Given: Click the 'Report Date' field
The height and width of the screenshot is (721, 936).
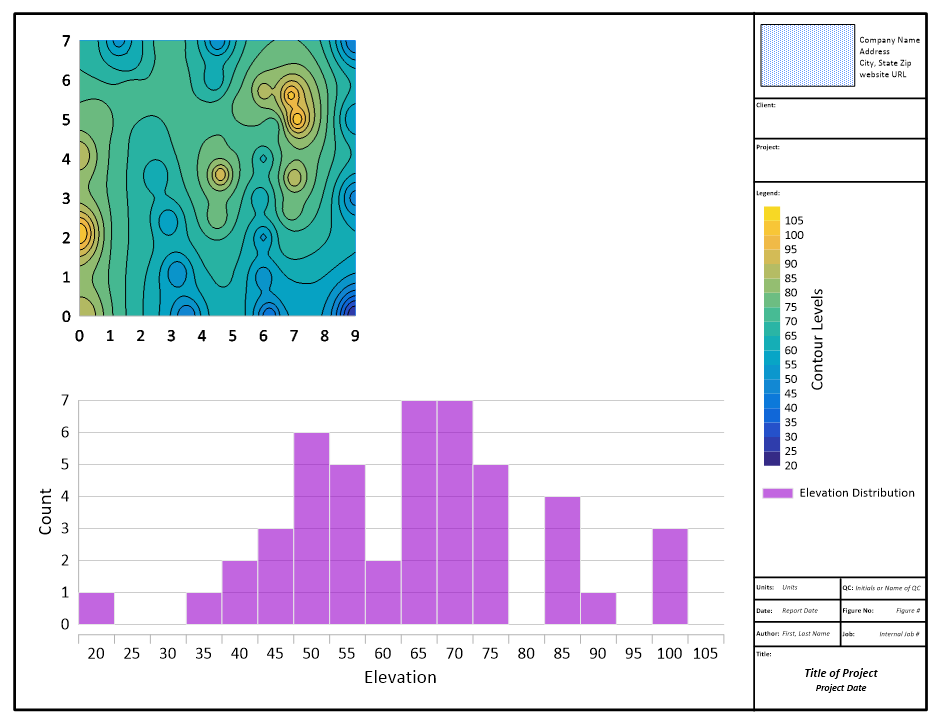Looking at the screenshot, I should [799, 610].
